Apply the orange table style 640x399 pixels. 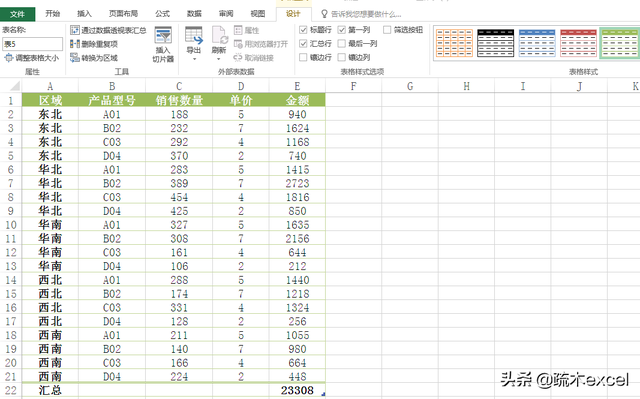(454, 43)
